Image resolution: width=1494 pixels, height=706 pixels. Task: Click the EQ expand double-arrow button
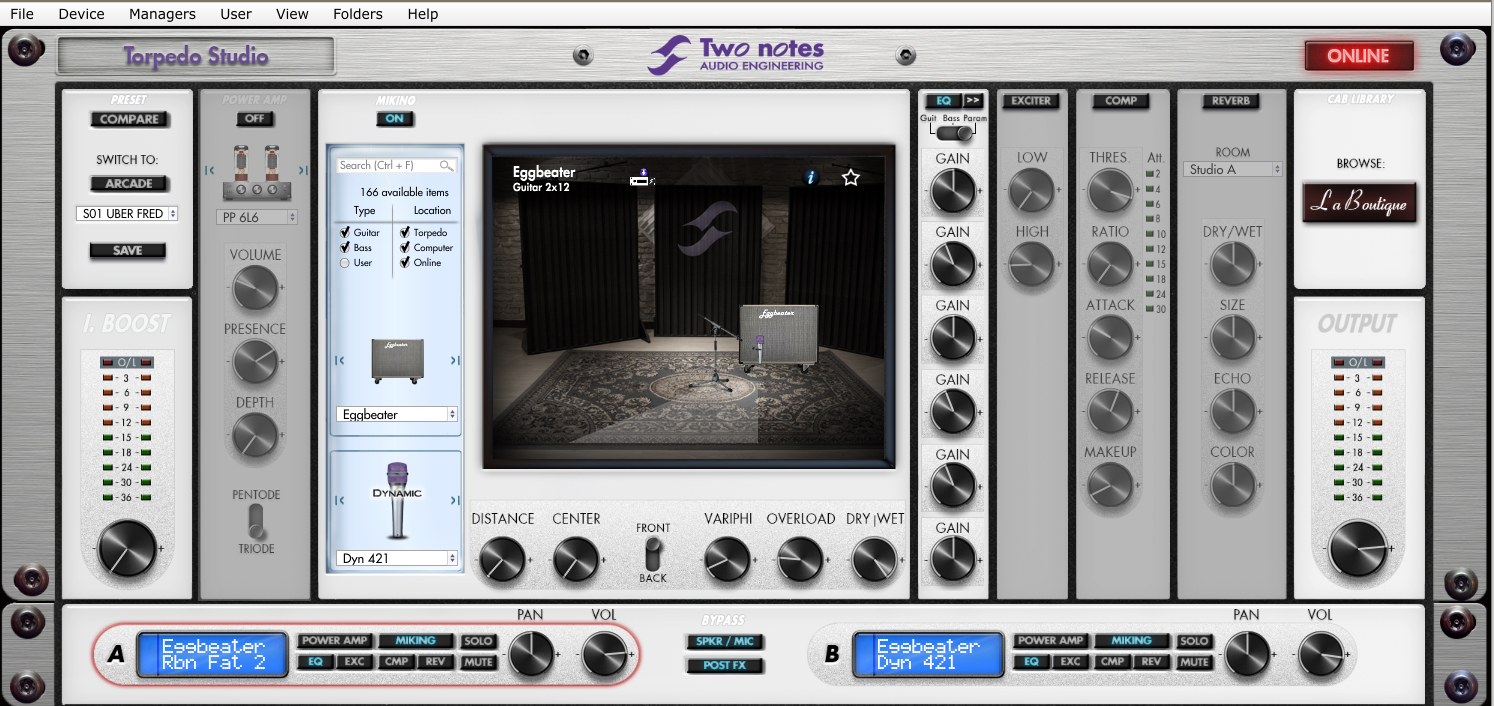click(972, 101)
